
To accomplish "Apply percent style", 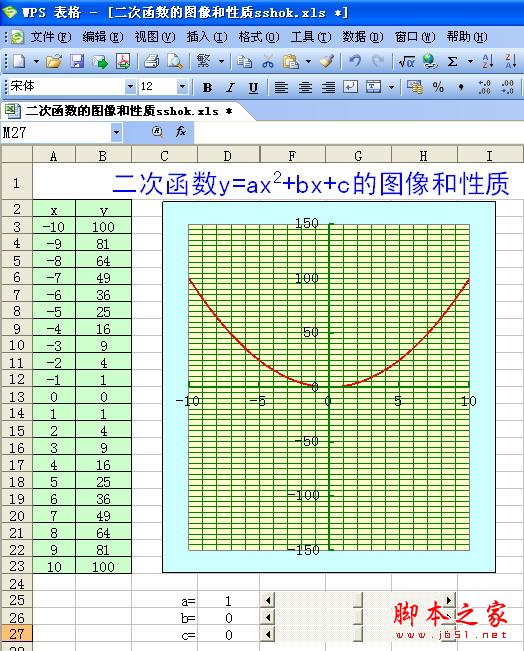I will 438,87.
